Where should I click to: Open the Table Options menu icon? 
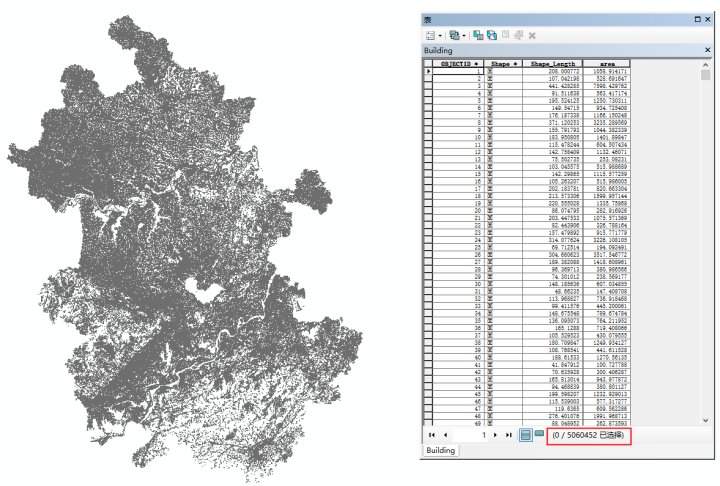coord(430,35)
